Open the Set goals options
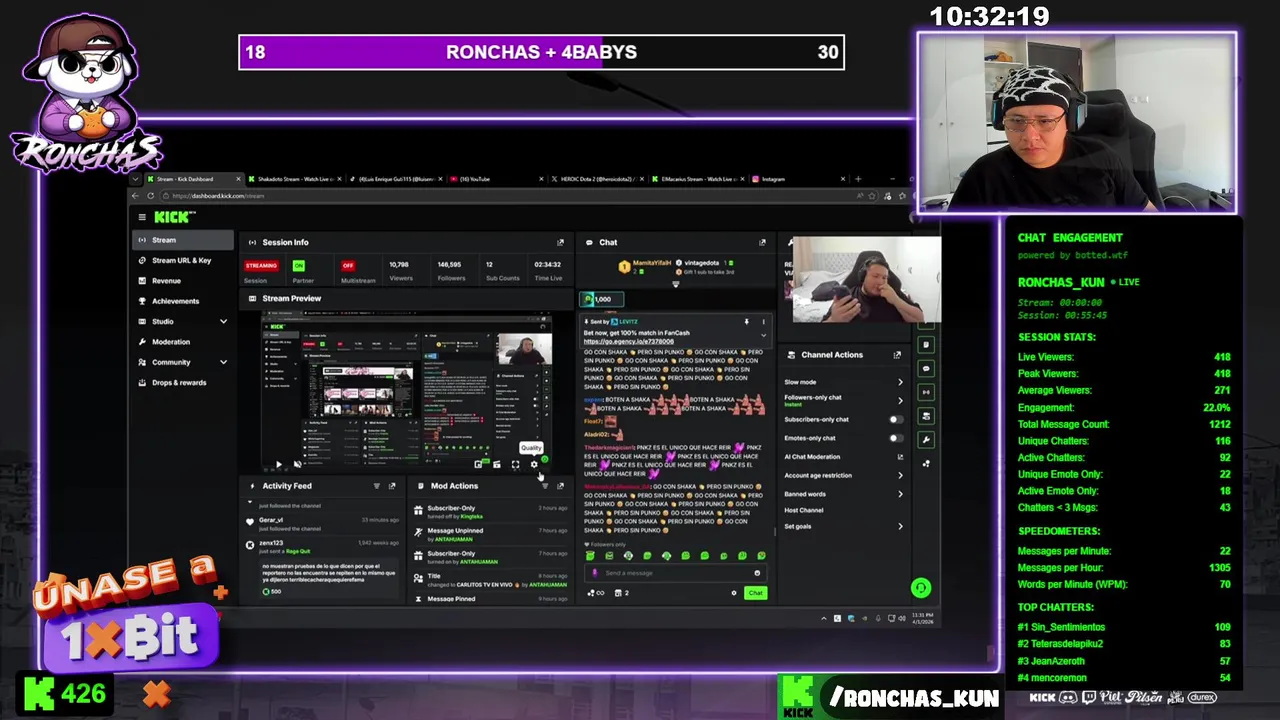The image size is (1280, 720). [x=843, y=526]
